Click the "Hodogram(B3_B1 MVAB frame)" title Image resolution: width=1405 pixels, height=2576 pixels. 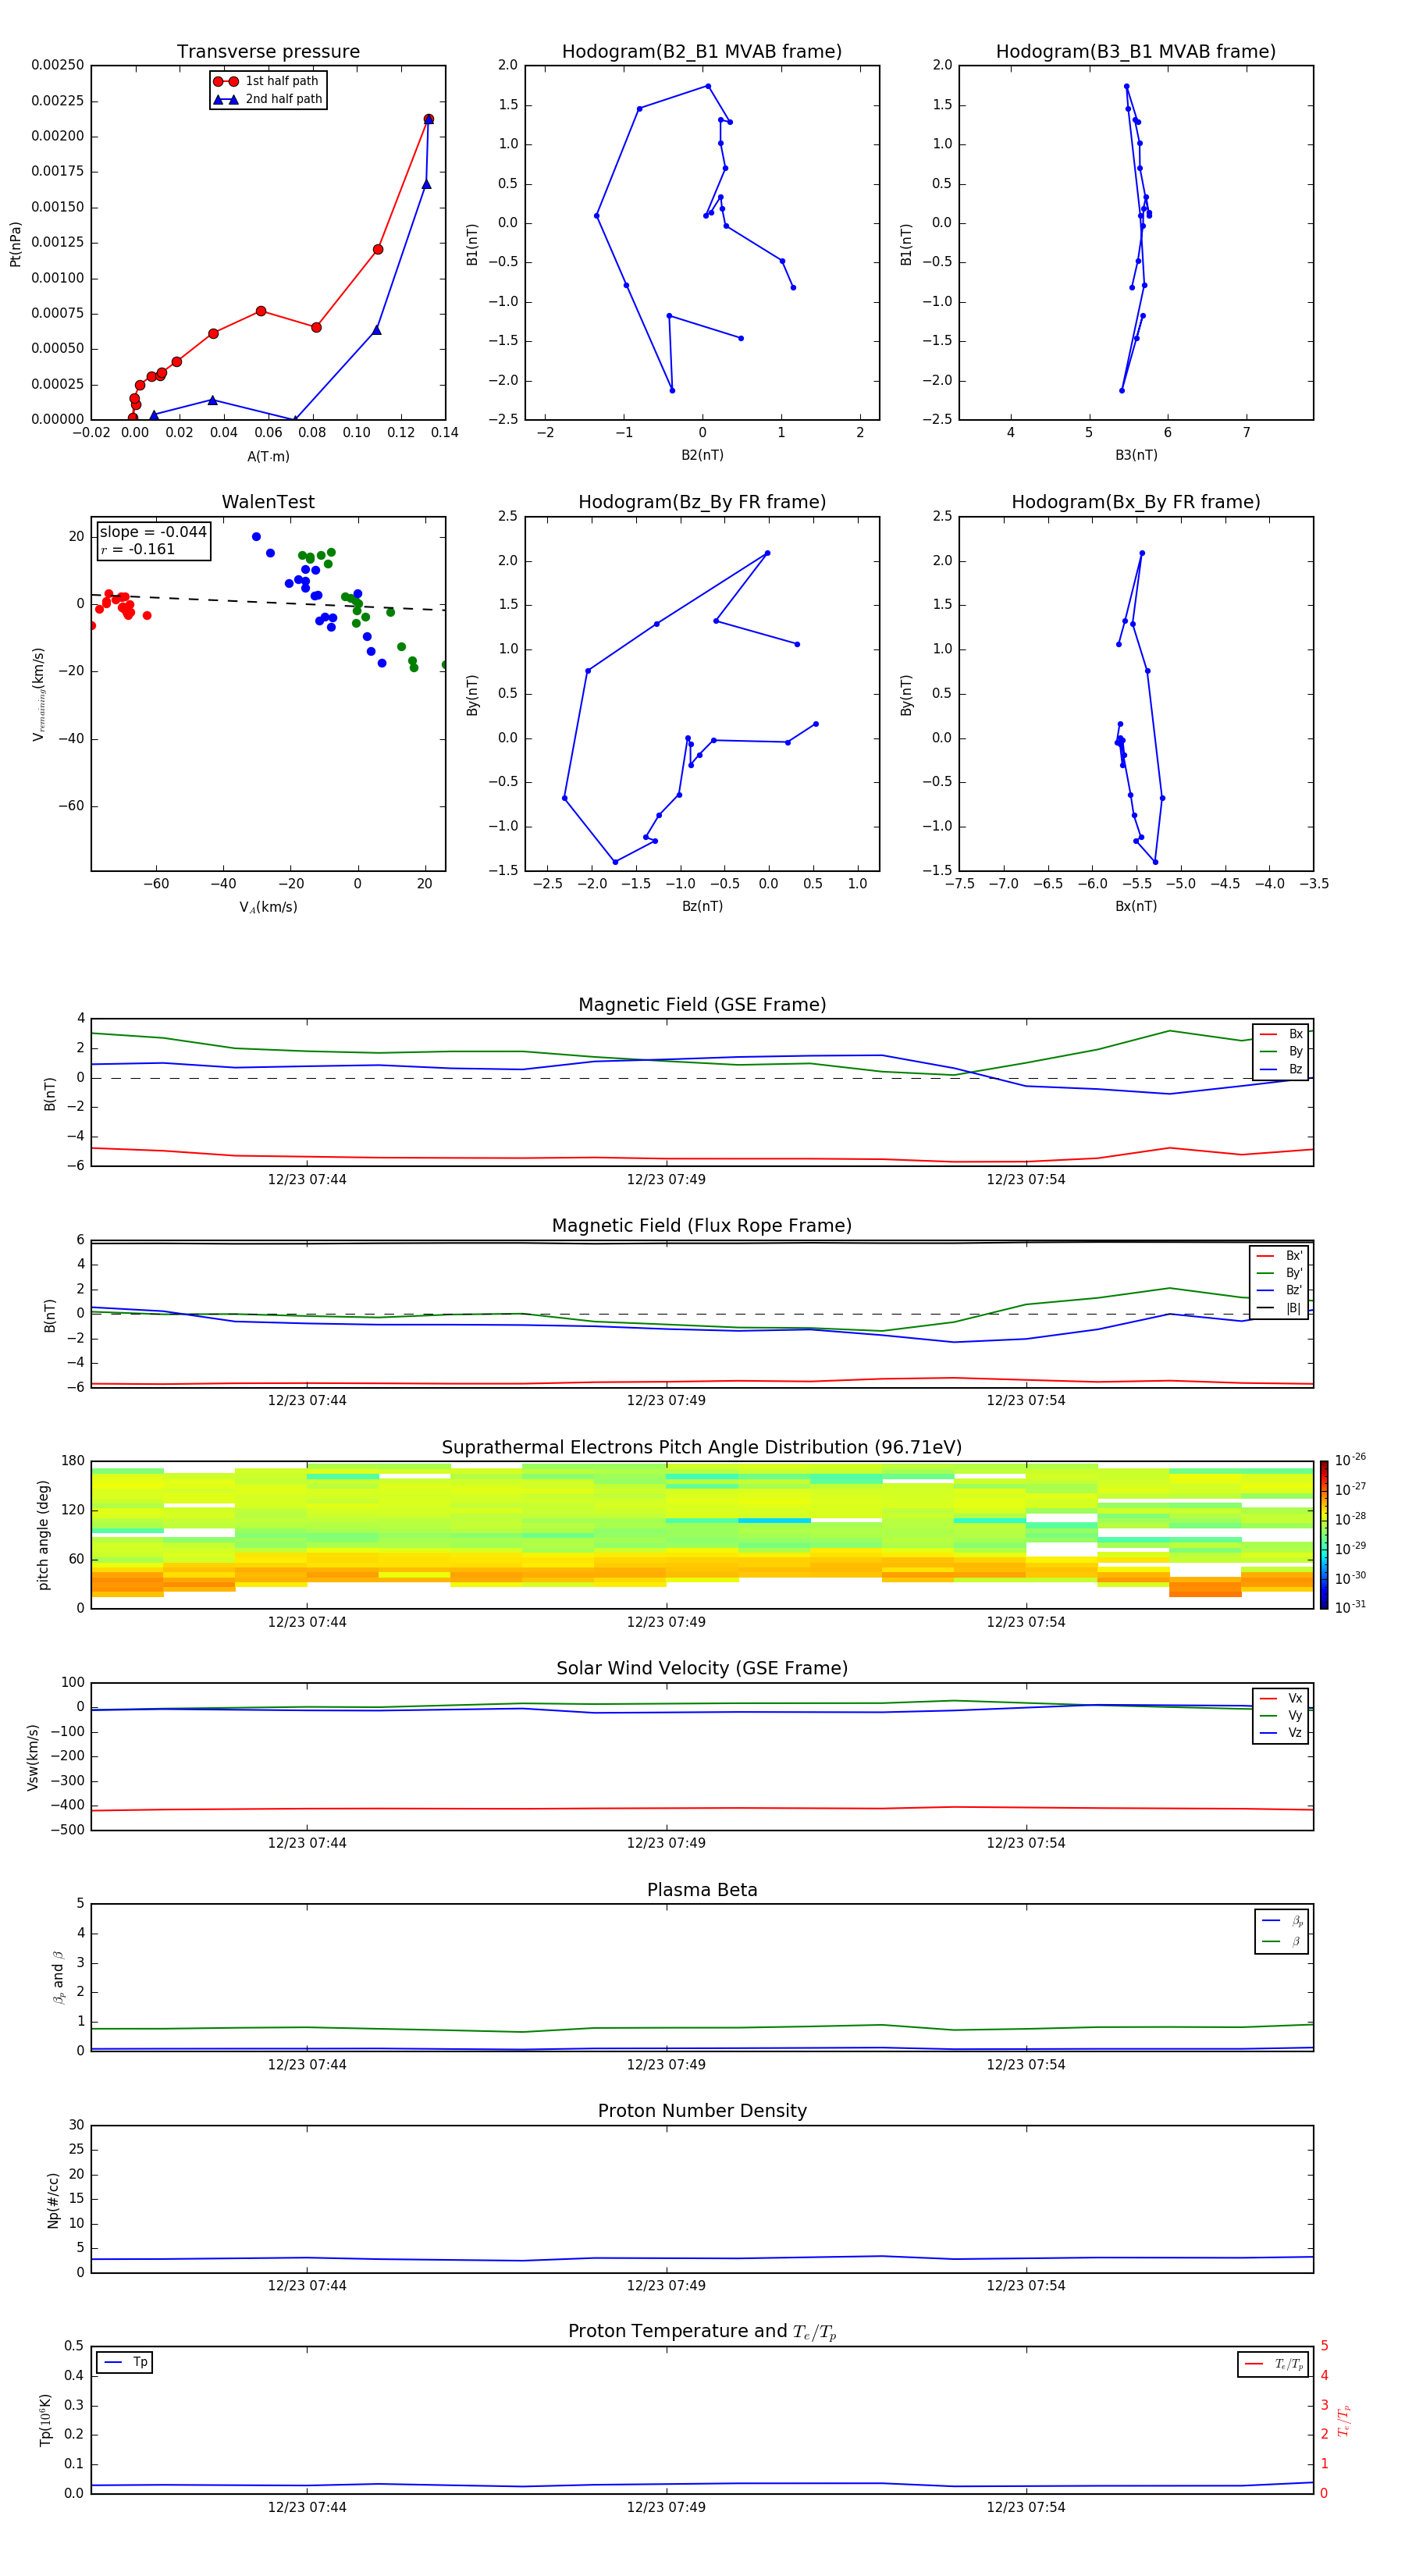pos(1136,52)
